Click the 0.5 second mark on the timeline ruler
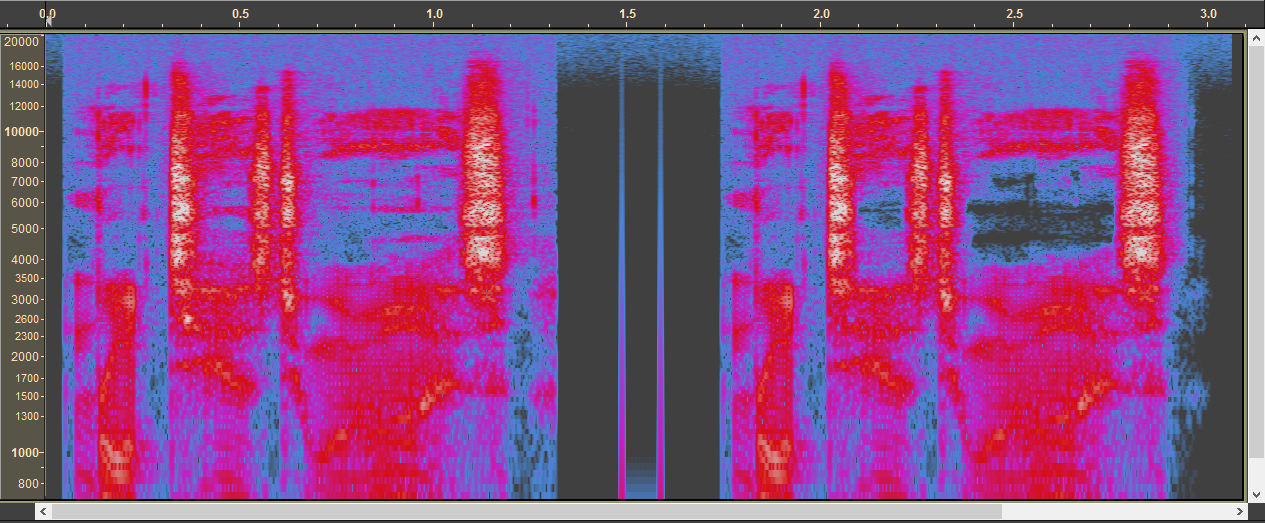1265x523 pixels. tap(240, 14)
